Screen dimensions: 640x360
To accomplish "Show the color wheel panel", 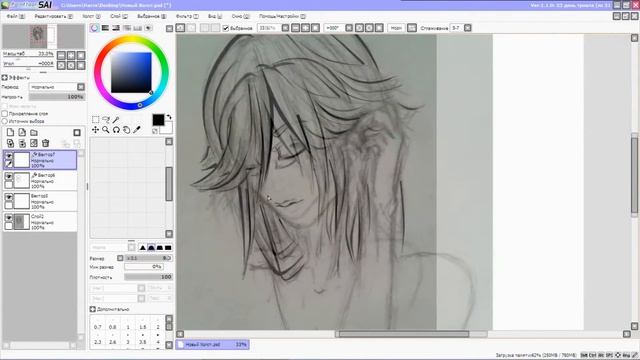I will 94,28.
